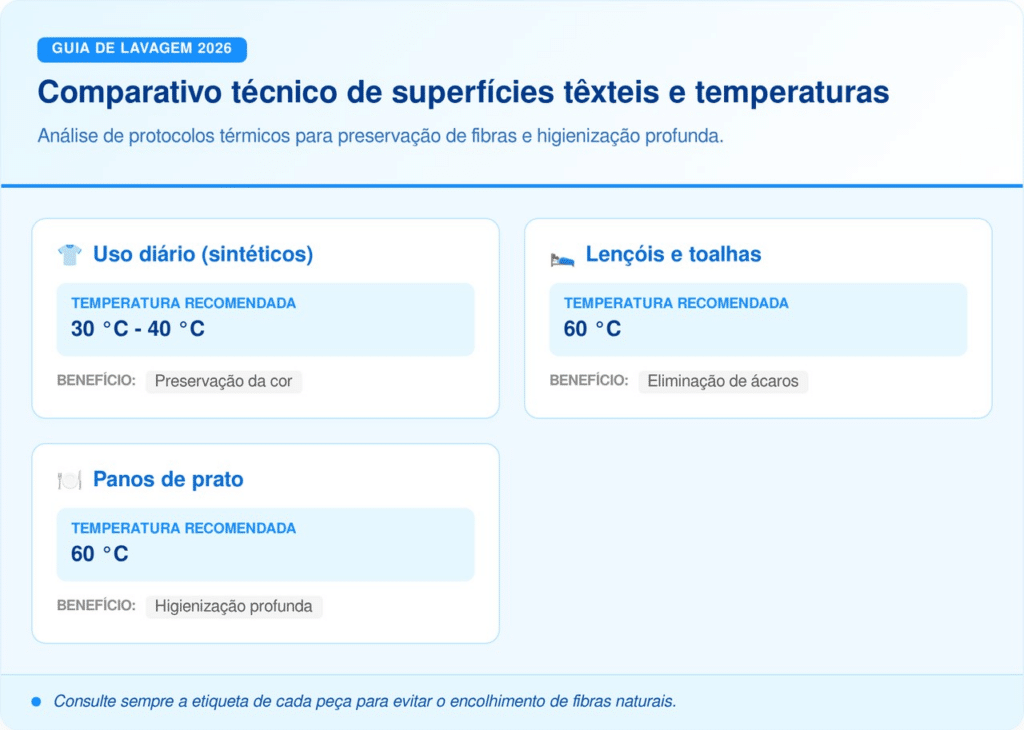Open the Panos de prato heading
The image size is (1024, 730).
pos(168,480)
